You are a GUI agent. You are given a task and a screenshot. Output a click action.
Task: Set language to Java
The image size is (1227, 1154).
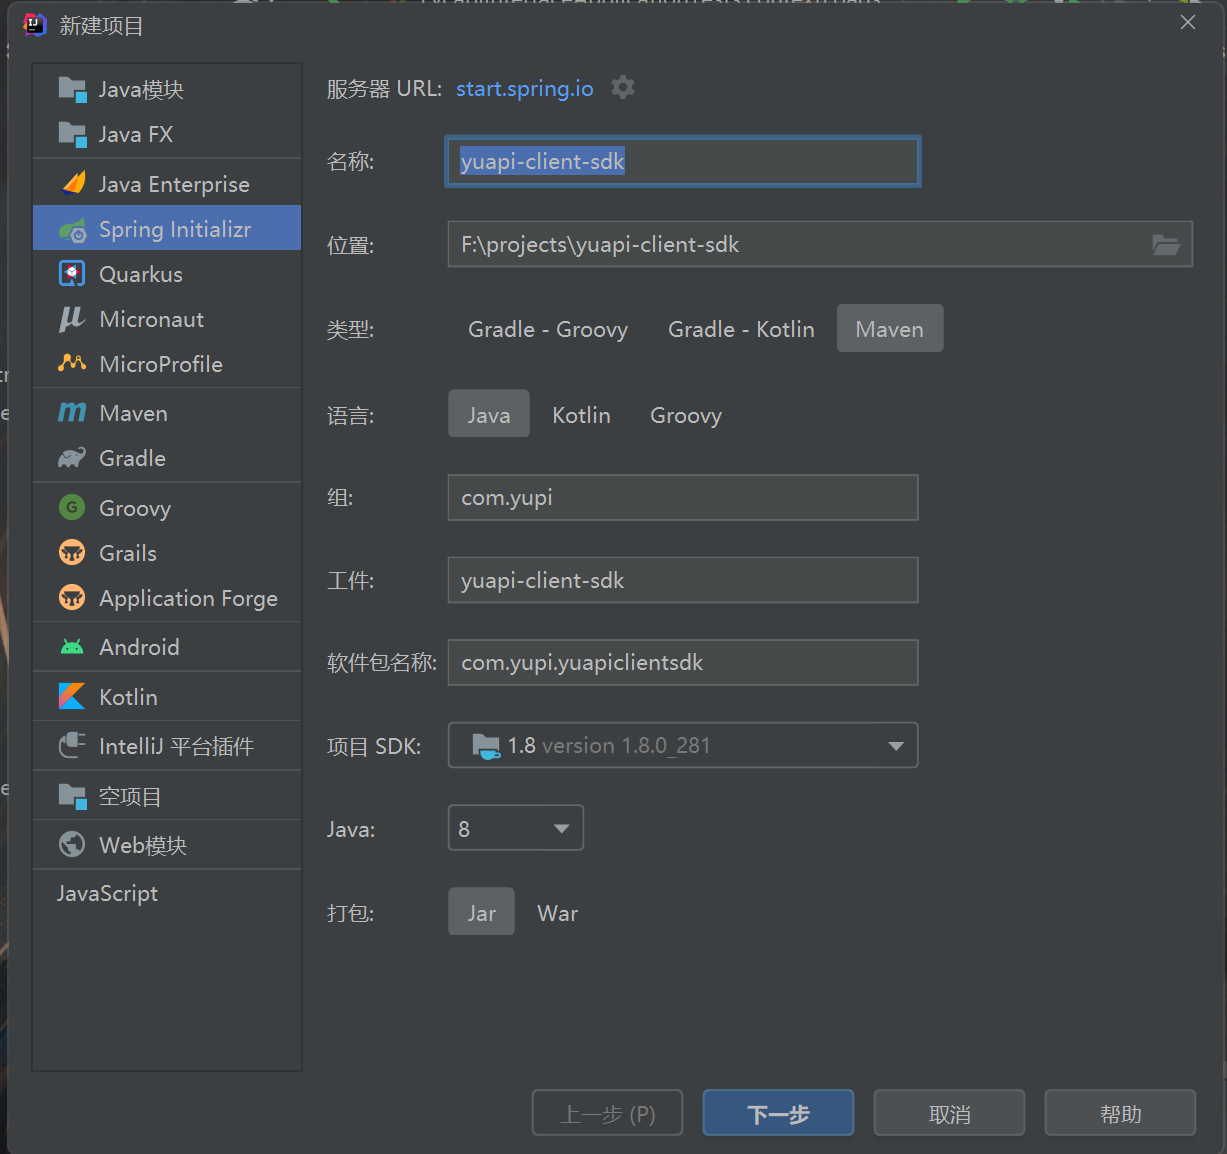(489, 415)
